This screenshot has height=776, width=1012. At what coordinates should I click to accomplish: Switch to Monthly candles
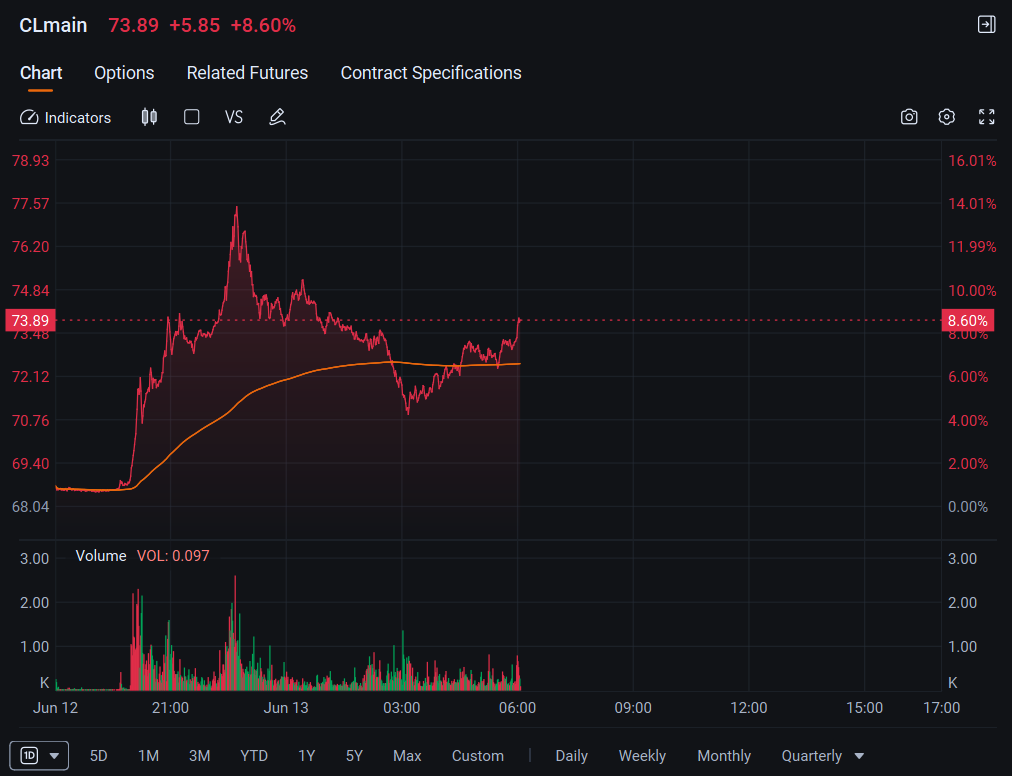click(724, 756)
